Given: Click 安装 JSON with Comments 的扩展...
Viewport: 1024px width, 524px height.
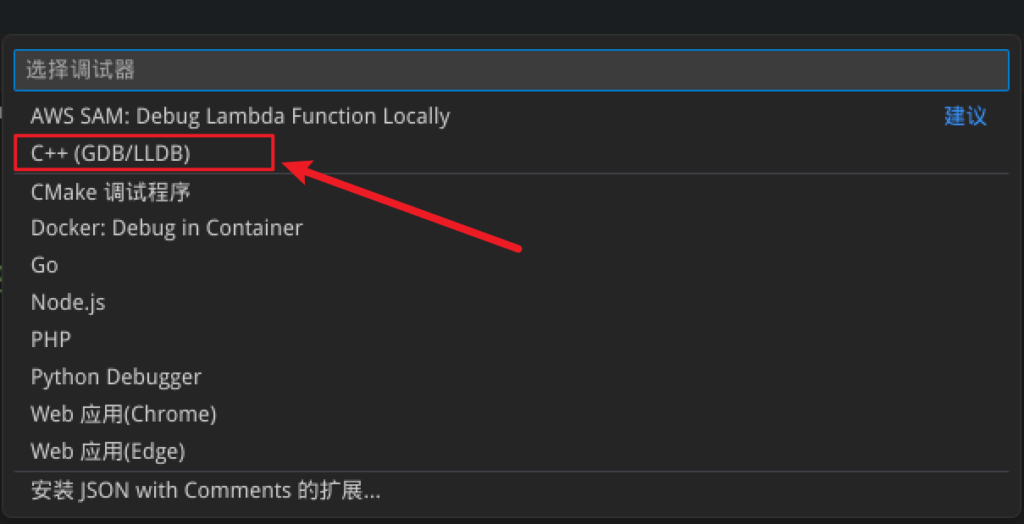Looking at the screenshot, I should 511,490.
